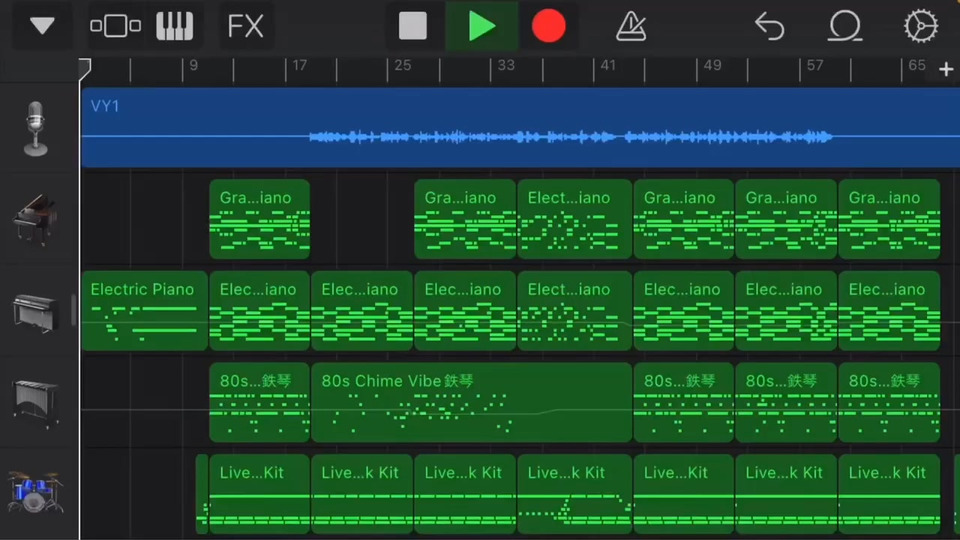
Task: Click bar 25 on the ruler
Action: click(402, 66)
